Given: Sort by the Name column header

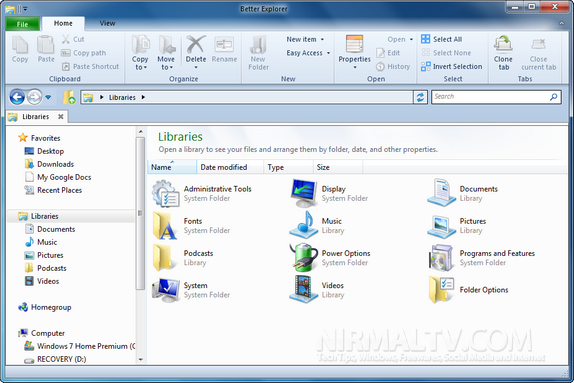Looking at the screenshot, I should coord(172,167).
